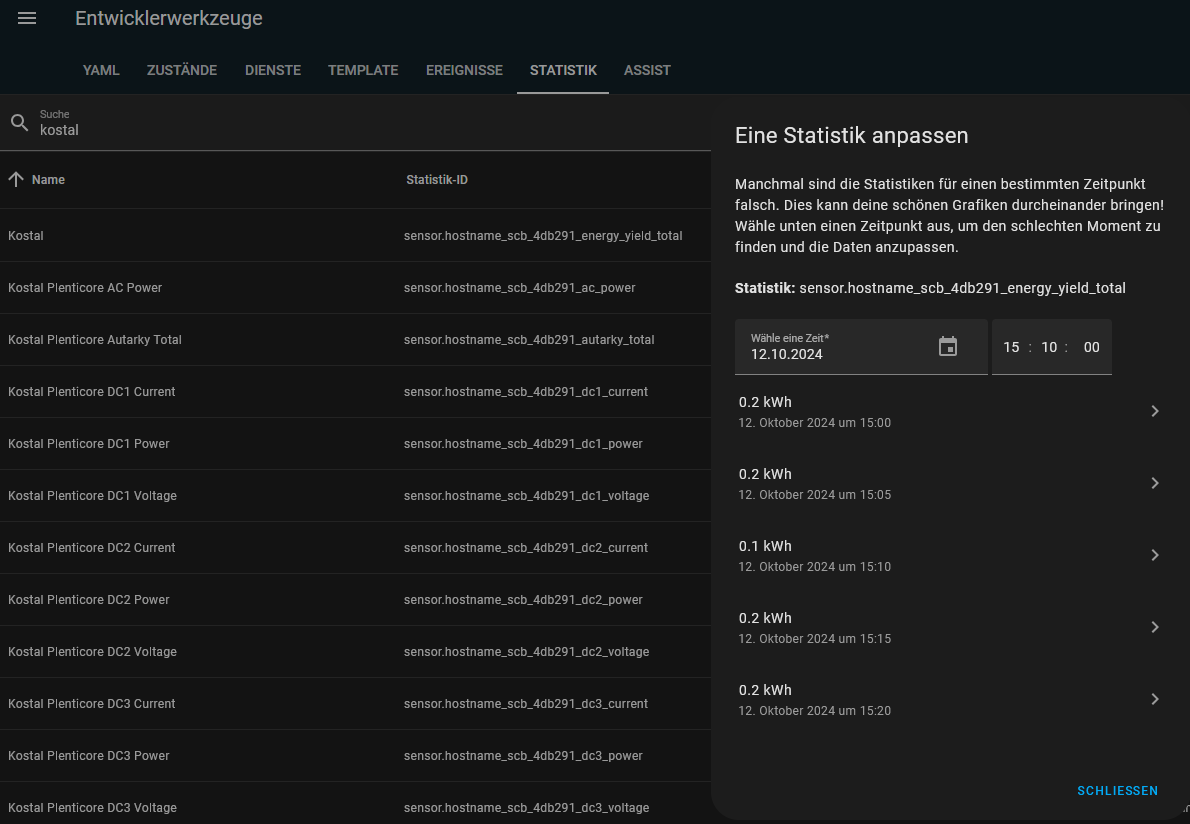Image resolution: width=1190 pixels, height=824 pixels.
Task: Click the search magnifier icon
Action: pos(20,122)
